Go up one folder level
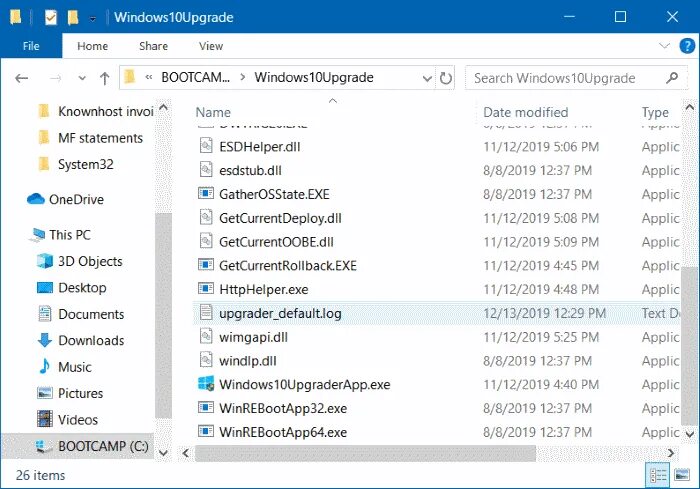Image resolution: width=700 pixels, height=489 pixels. coord(104,79)
